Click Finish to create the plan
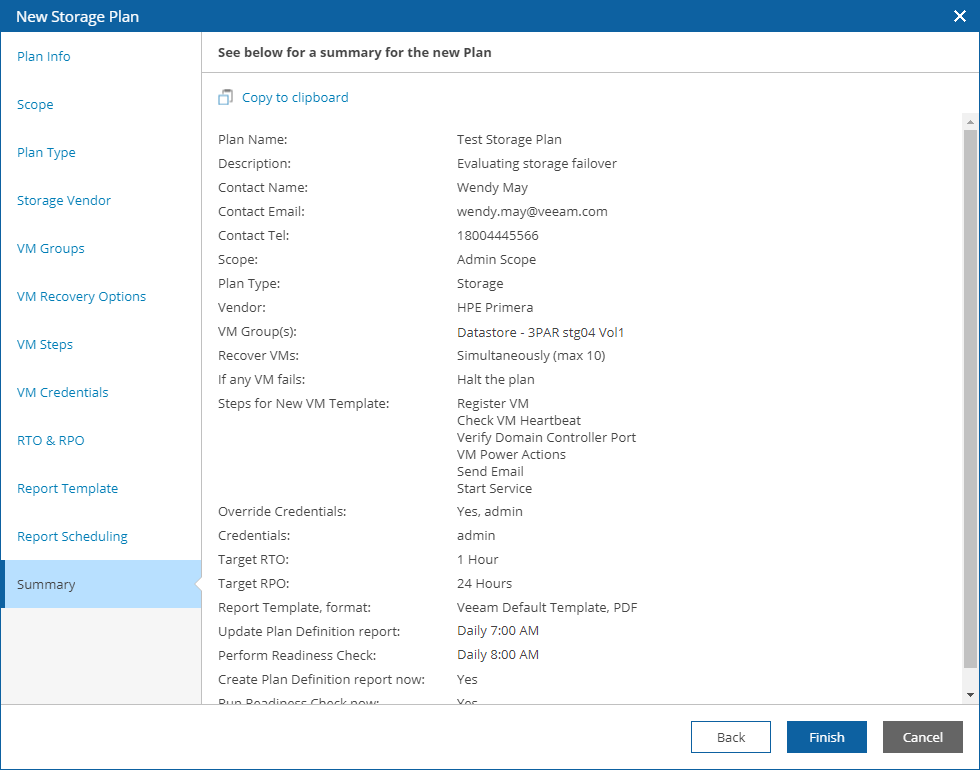This screenshot has width=980, height=770. point(827,737)
